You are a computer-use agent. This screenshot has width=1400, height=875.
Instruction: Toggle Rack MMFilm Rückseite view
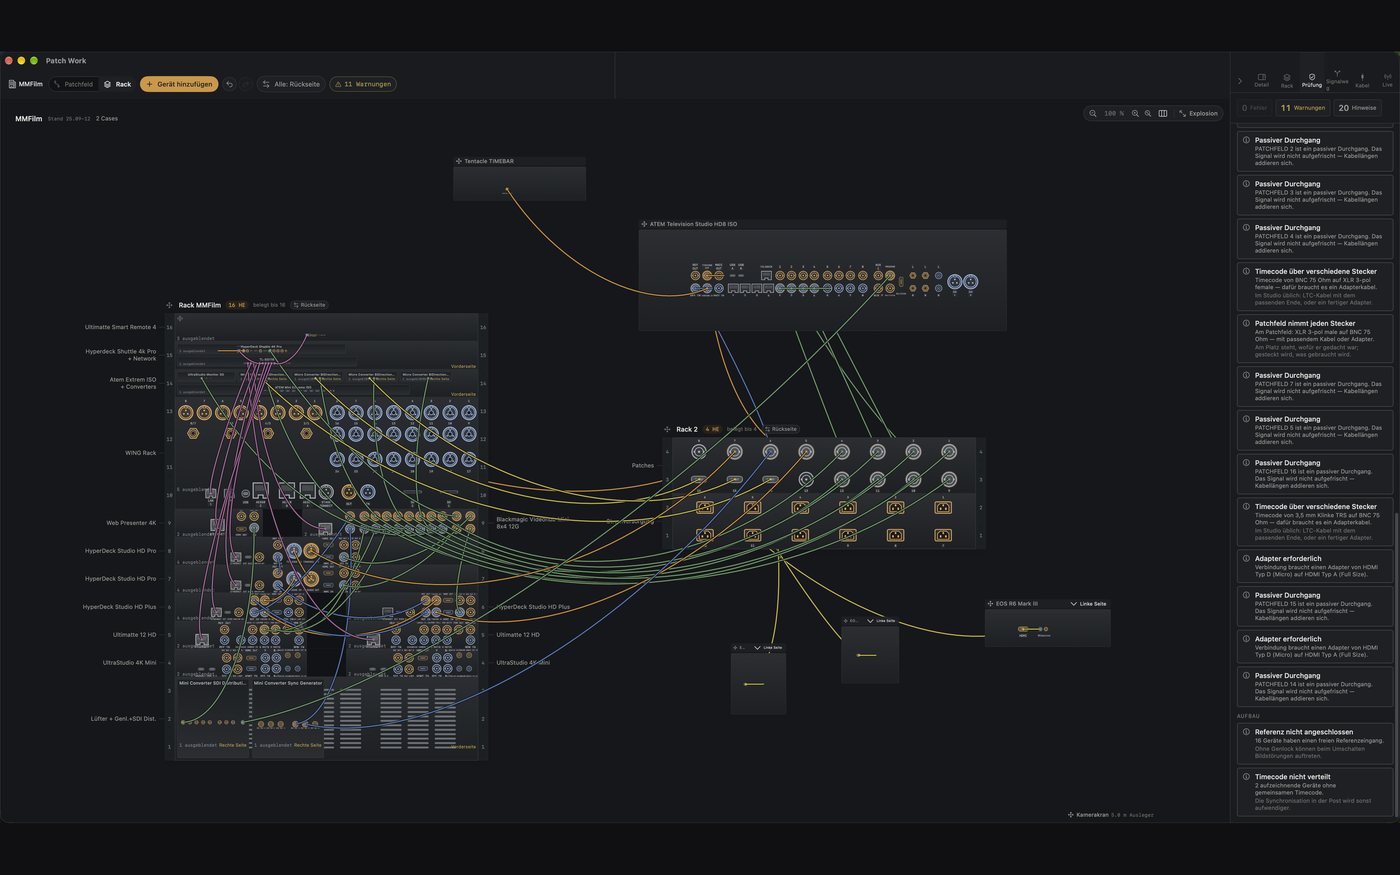tap(309, 305)
